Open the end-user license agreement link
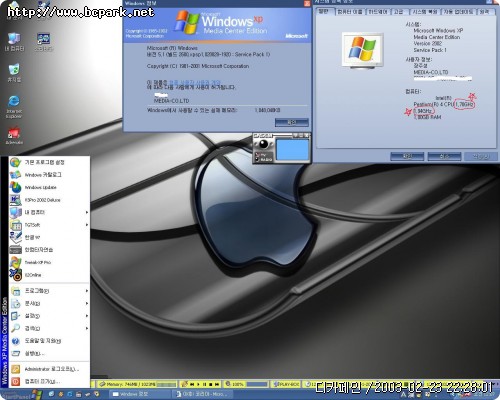 click(195, 82)
